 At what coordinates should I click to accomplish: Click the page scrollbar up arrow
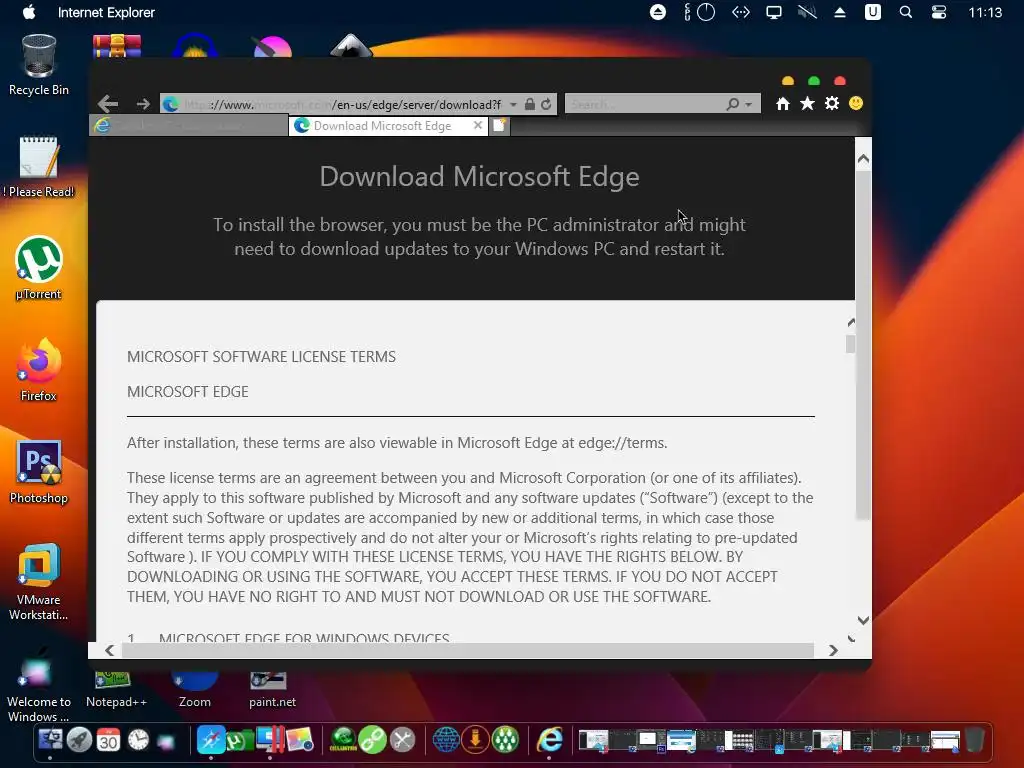coord(863,159)
